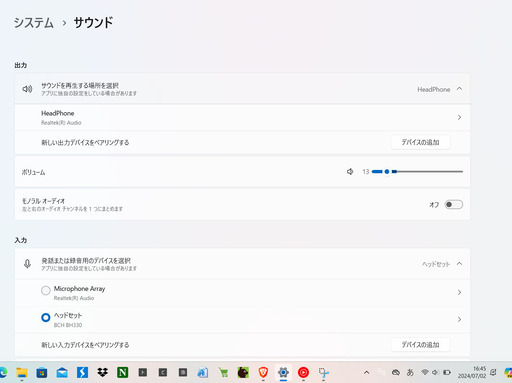The image size is (512, 383).
Task: Open the brown animal app icon
Action: point(243,372)
